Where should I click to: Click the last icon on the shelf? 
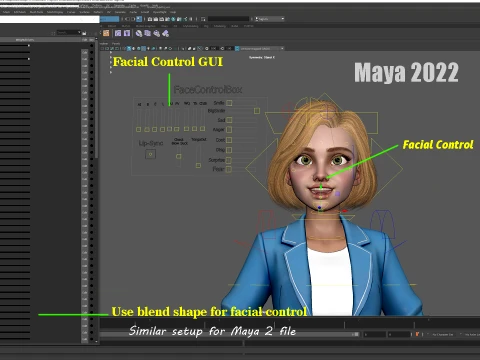(x=165, y=33)
